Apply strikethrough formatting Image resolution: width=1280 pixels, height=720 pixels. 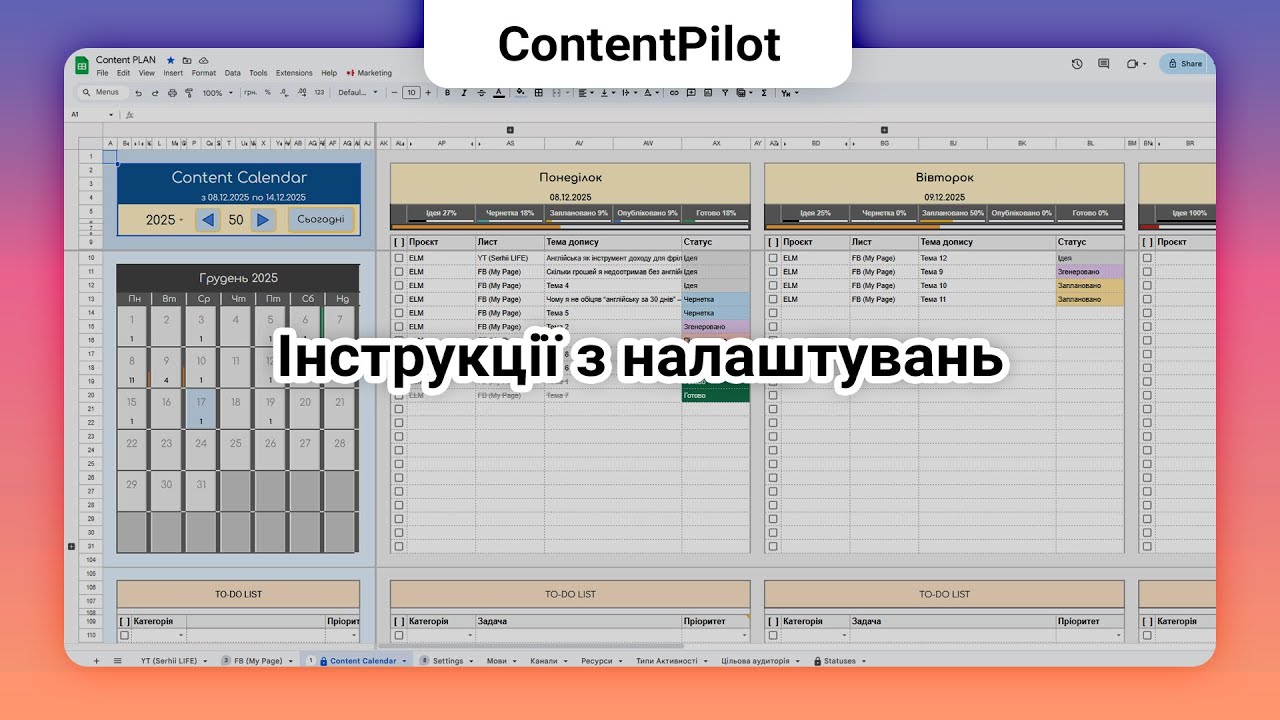click(481, 92)
